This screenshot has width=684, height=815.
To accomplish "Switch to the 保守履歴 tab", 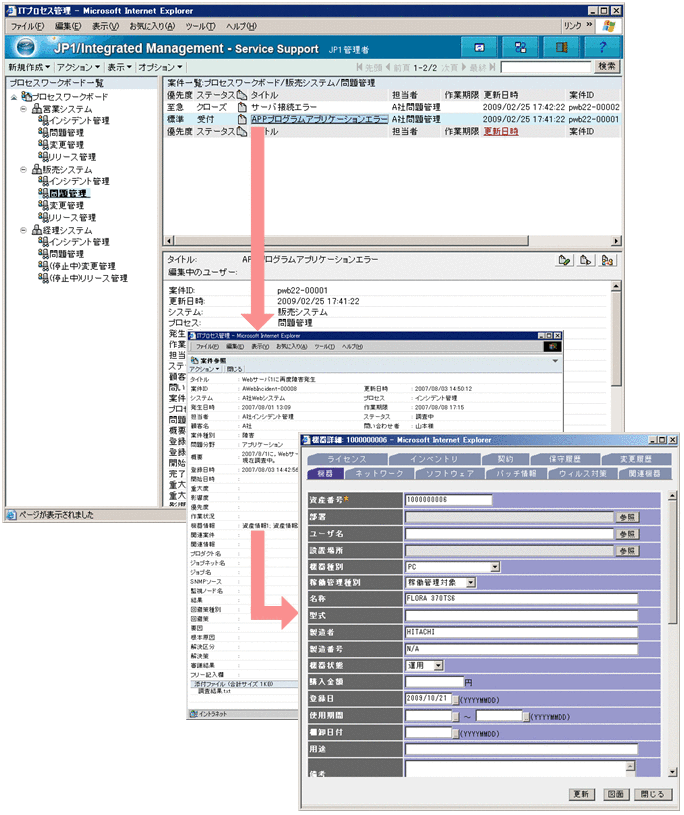I will point(565,459).
